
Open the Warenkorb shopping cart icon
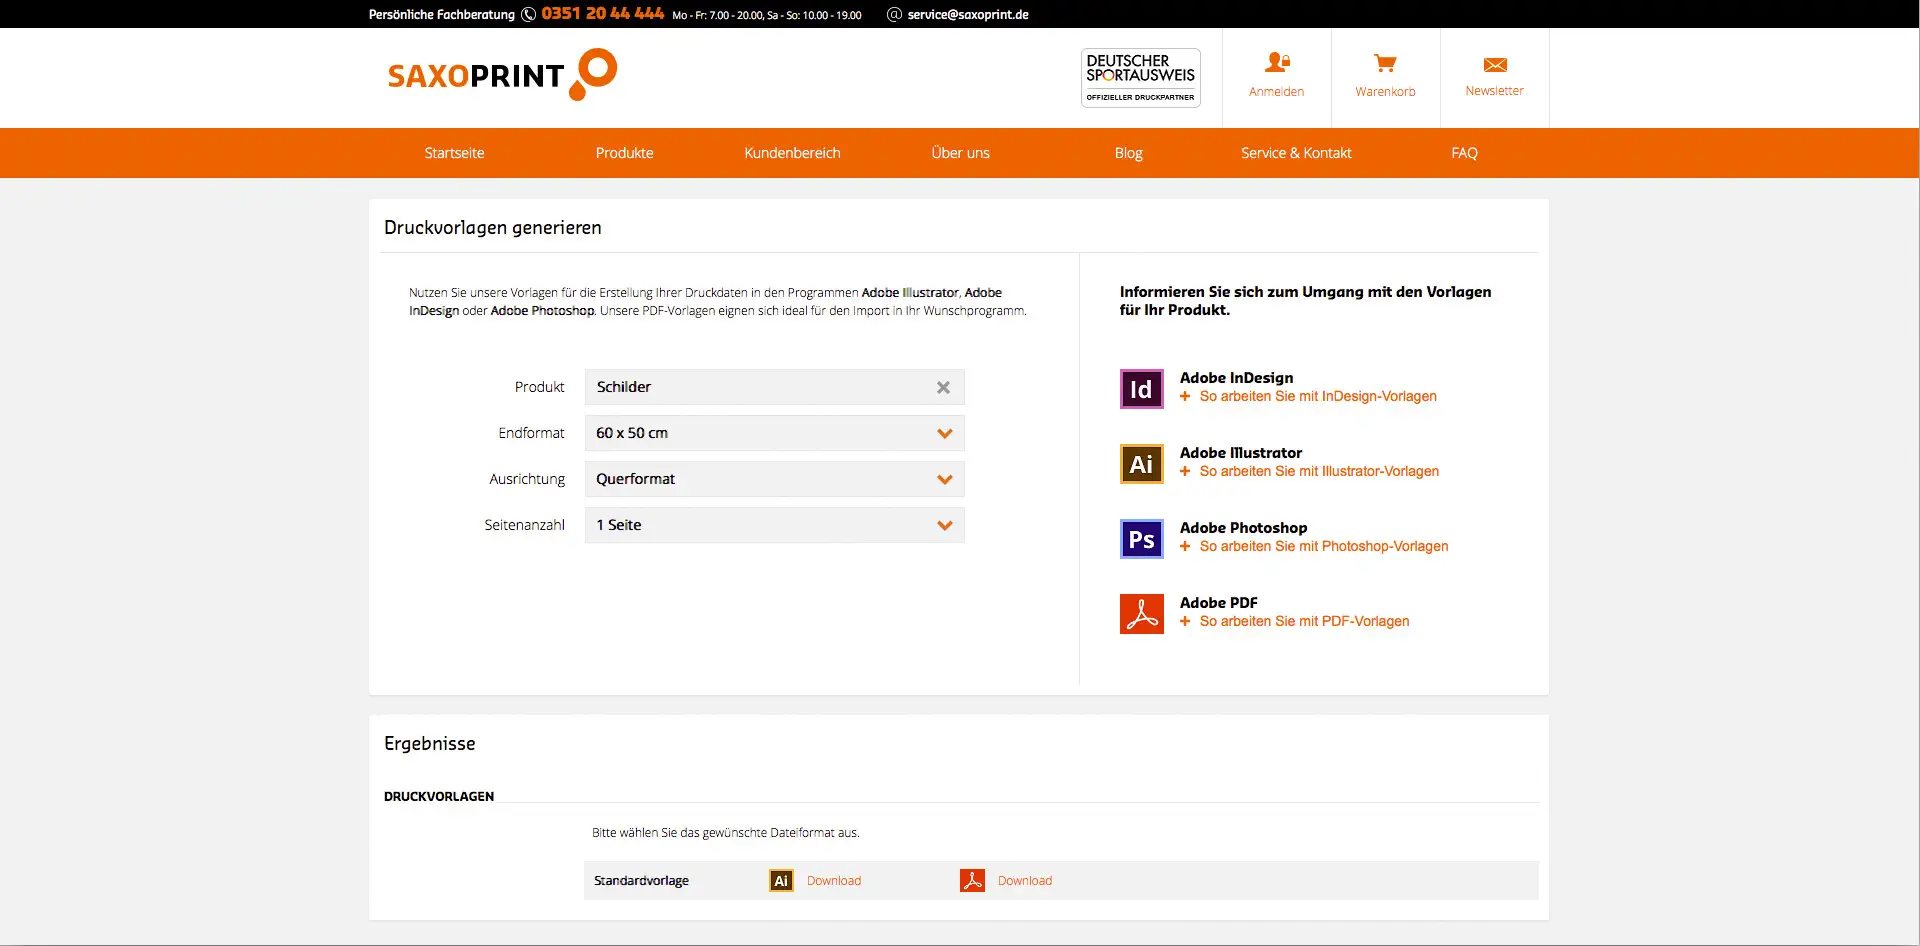(1385, 64)
